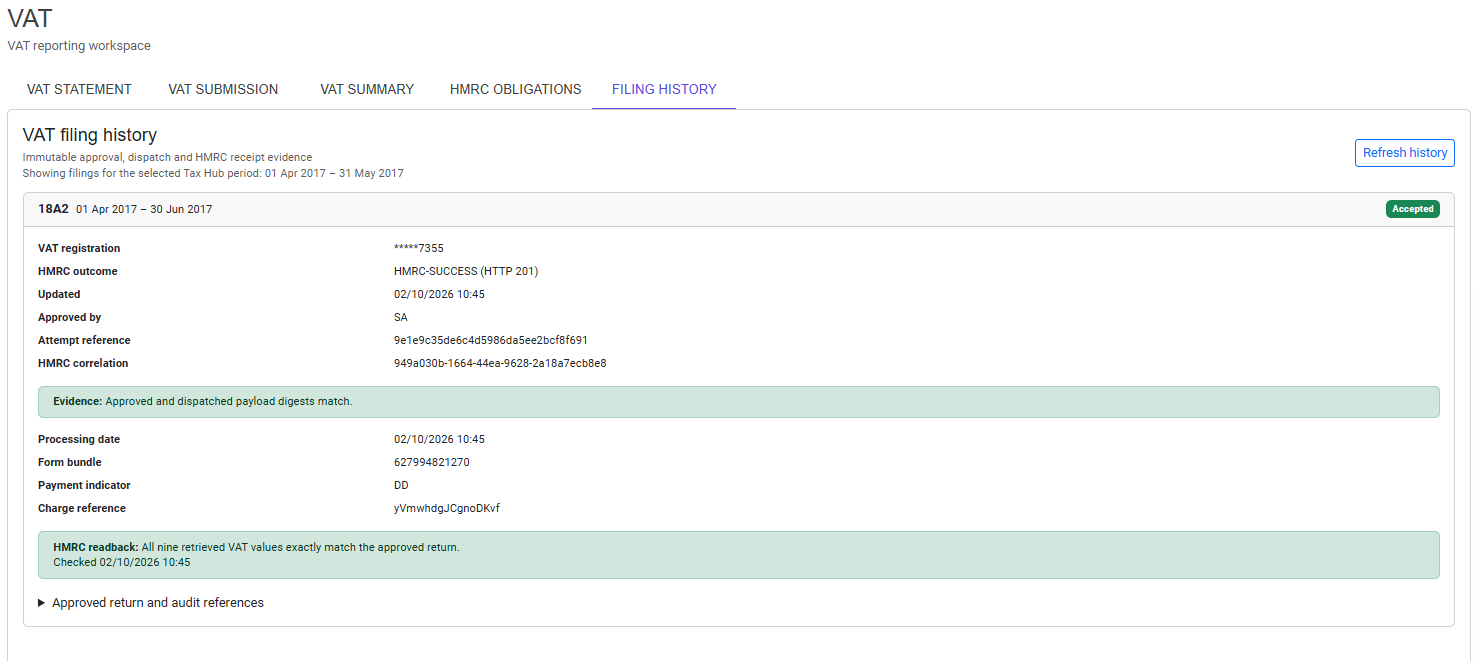1478x661 pixels.
Task: Go to the VAT SUMMARY tab
Action: tap(367, 89)
